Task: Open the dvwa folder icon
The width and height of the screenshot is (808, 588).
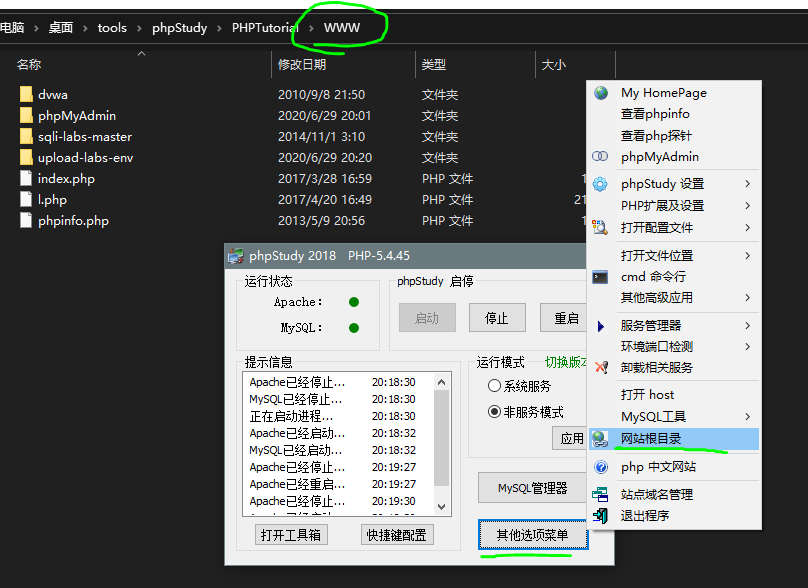Action: click(x=26, y=95)
